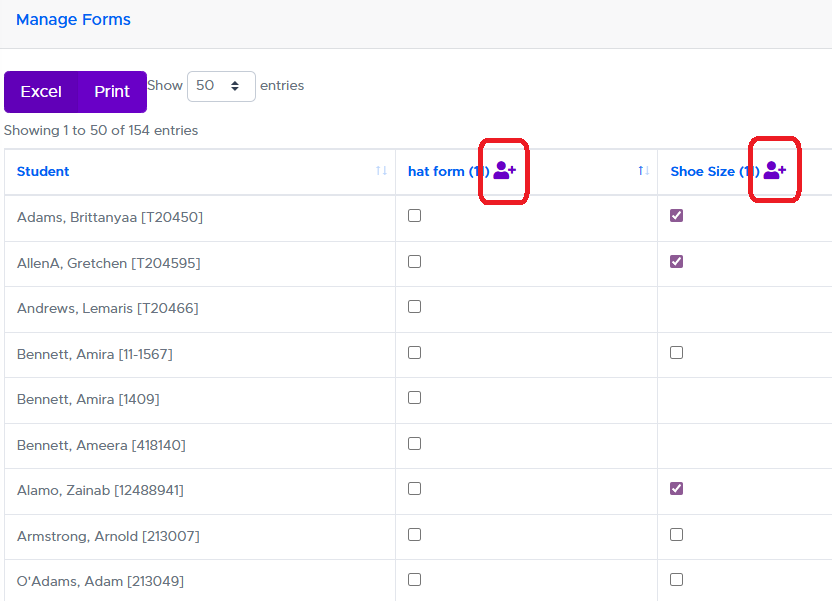Export table with Excel button

[41, 92]
